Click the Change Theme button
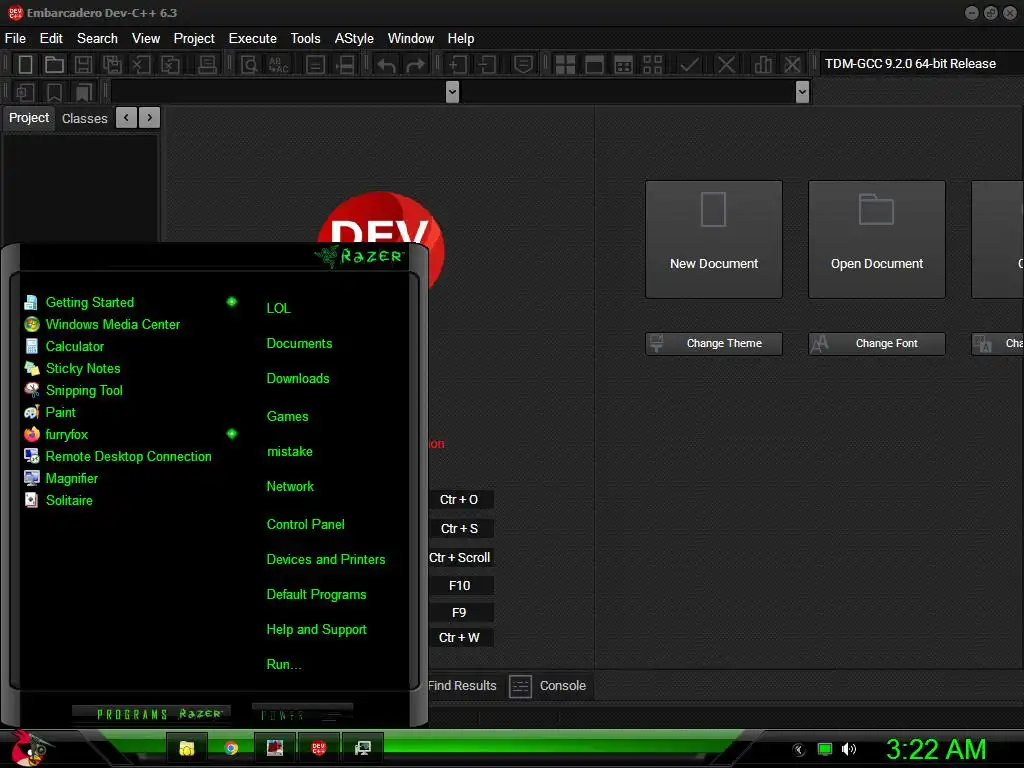1024x768 pixels. coord(714,344)
